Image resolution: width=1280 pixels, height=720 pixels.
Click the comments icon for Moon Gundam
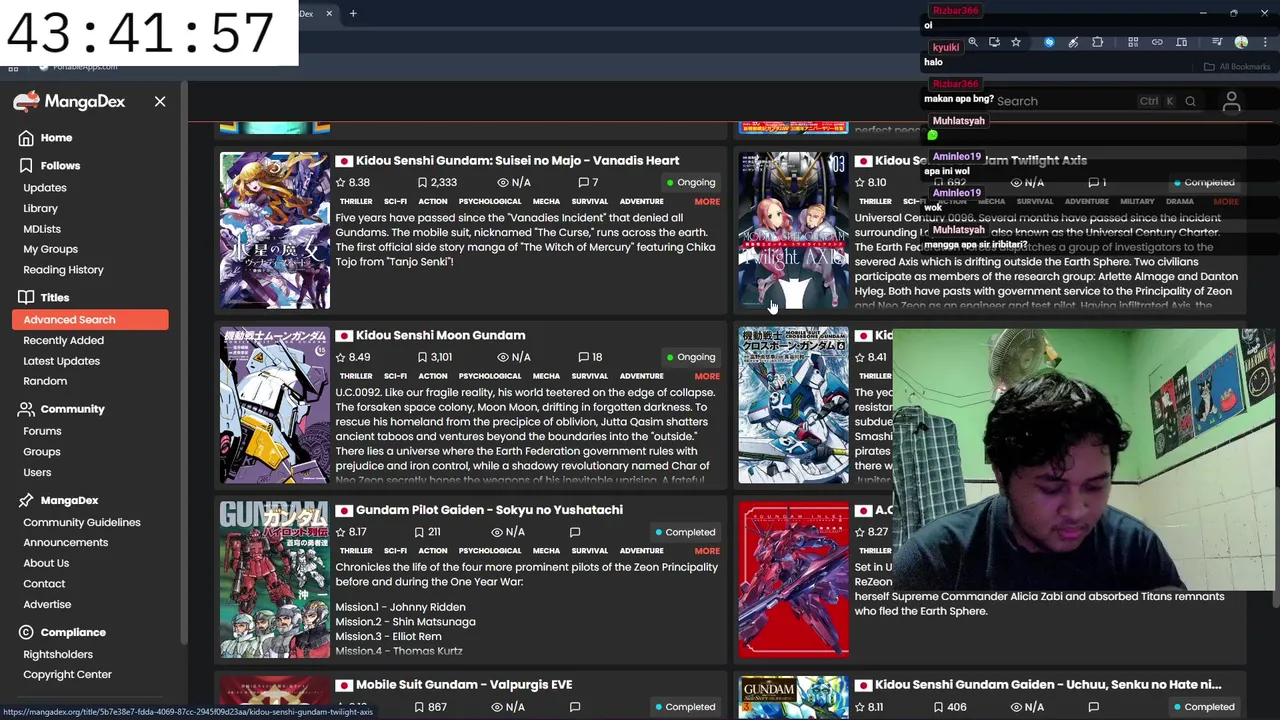583,357
